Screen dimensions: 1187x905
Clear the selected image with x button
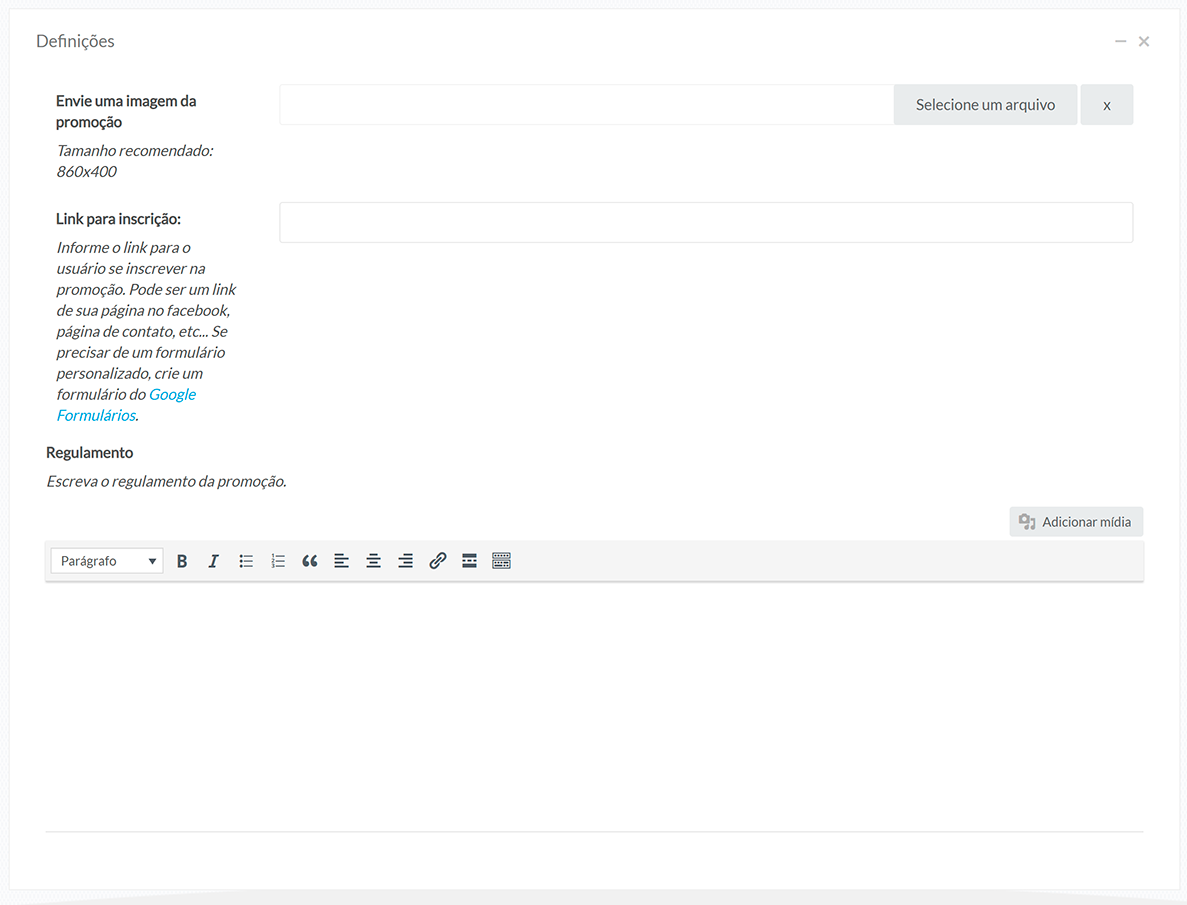pyautogui.click(x=1106, y=105)
